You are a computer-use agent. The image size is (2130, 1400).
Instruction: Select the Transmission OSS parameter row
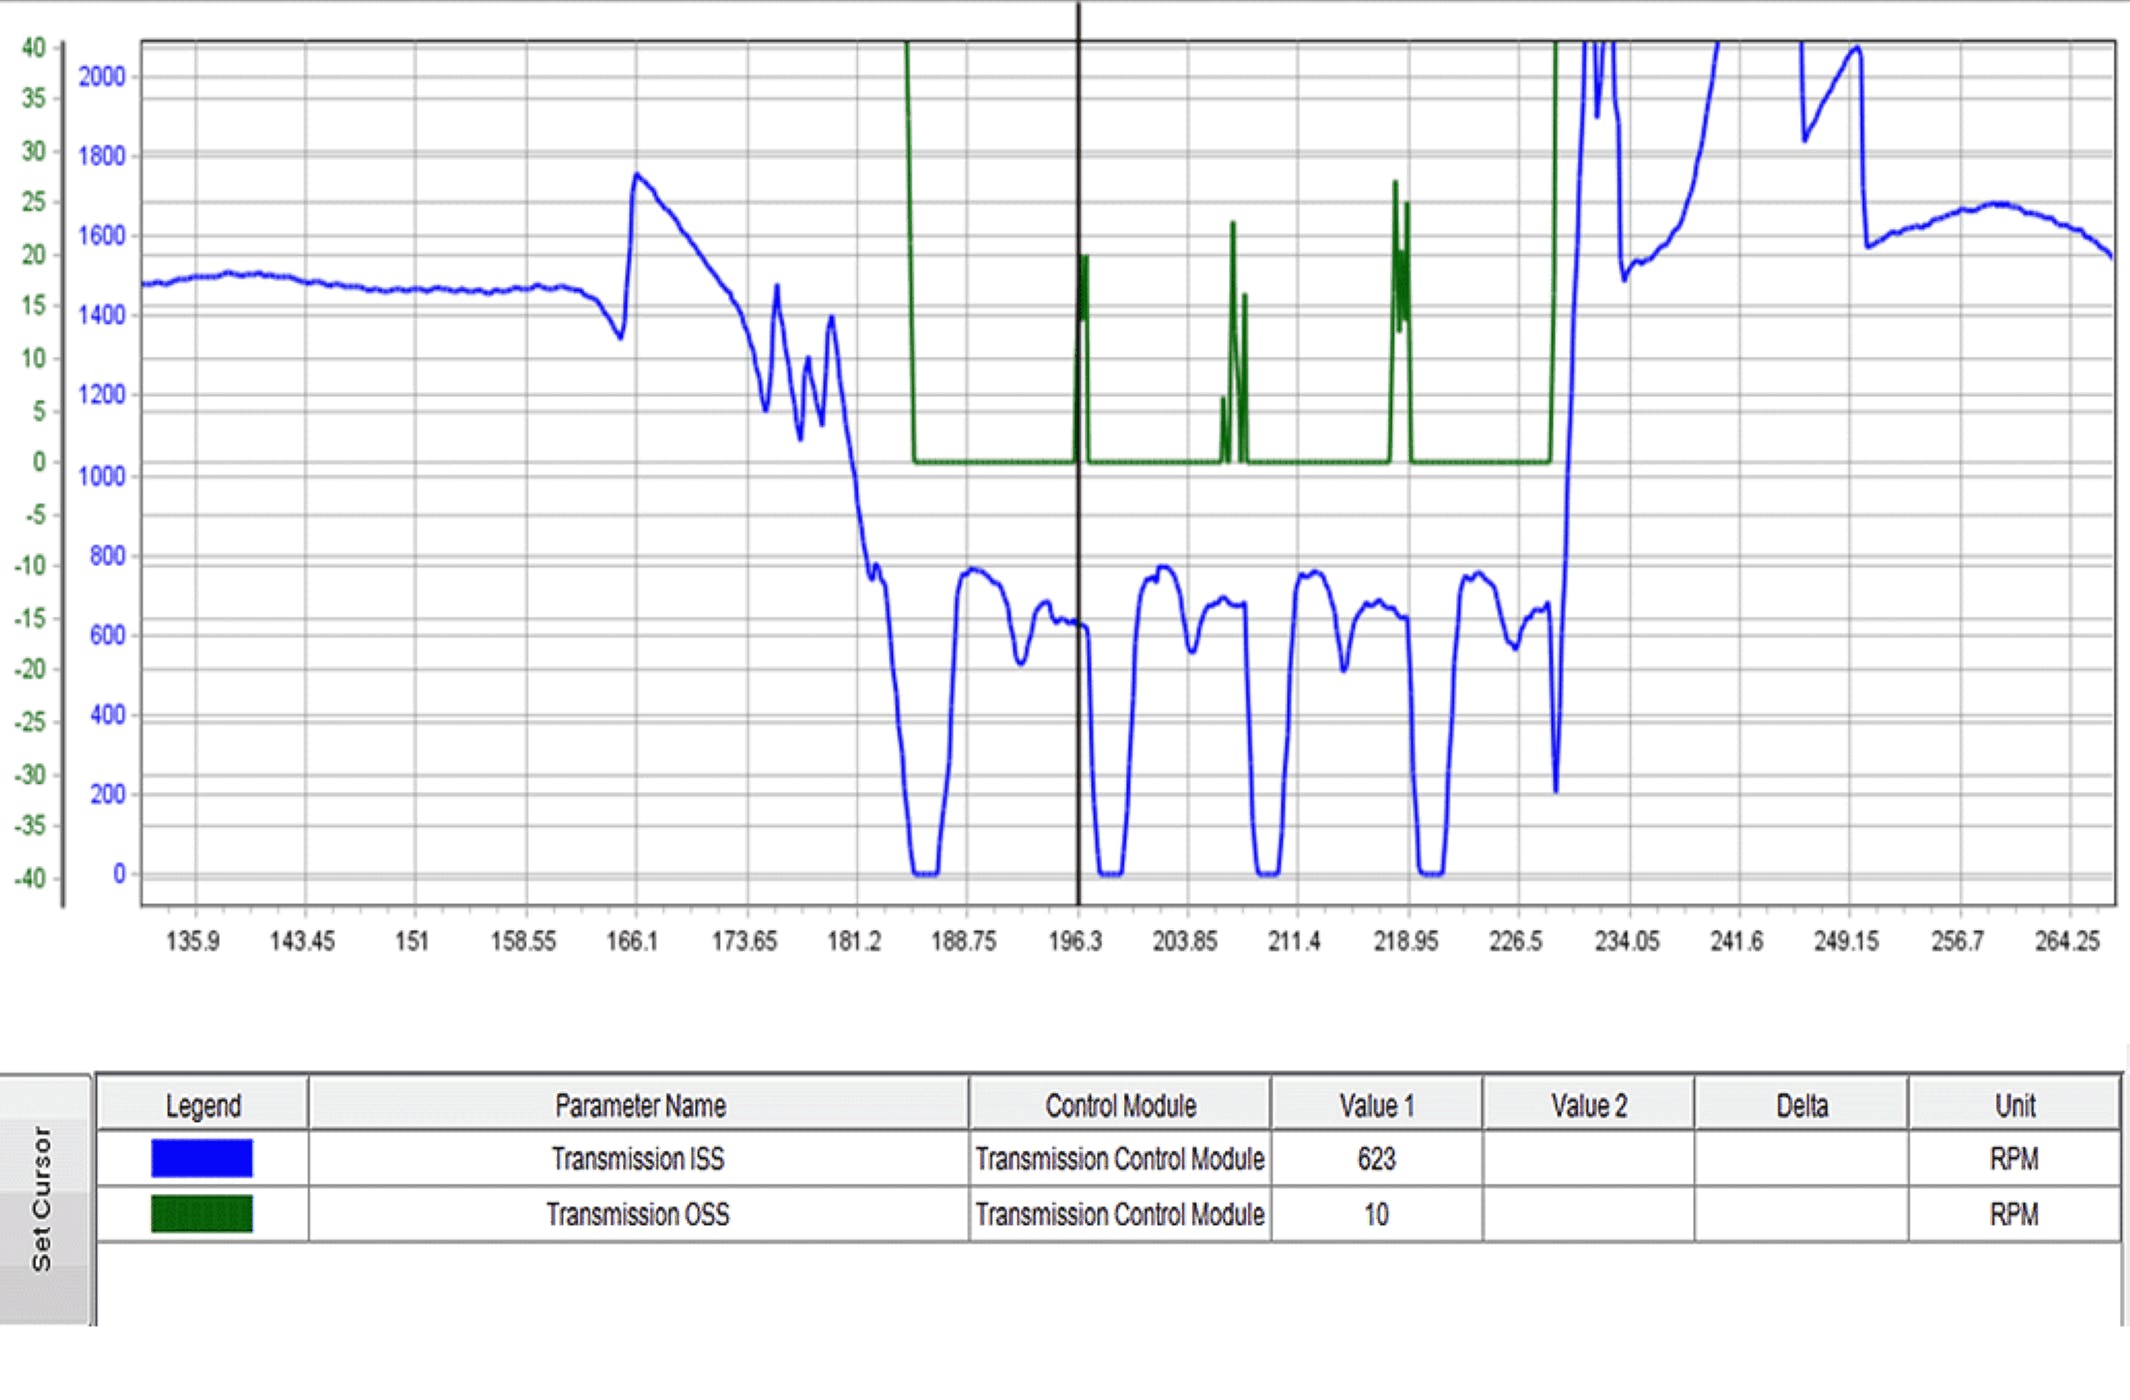point(638,1215)
